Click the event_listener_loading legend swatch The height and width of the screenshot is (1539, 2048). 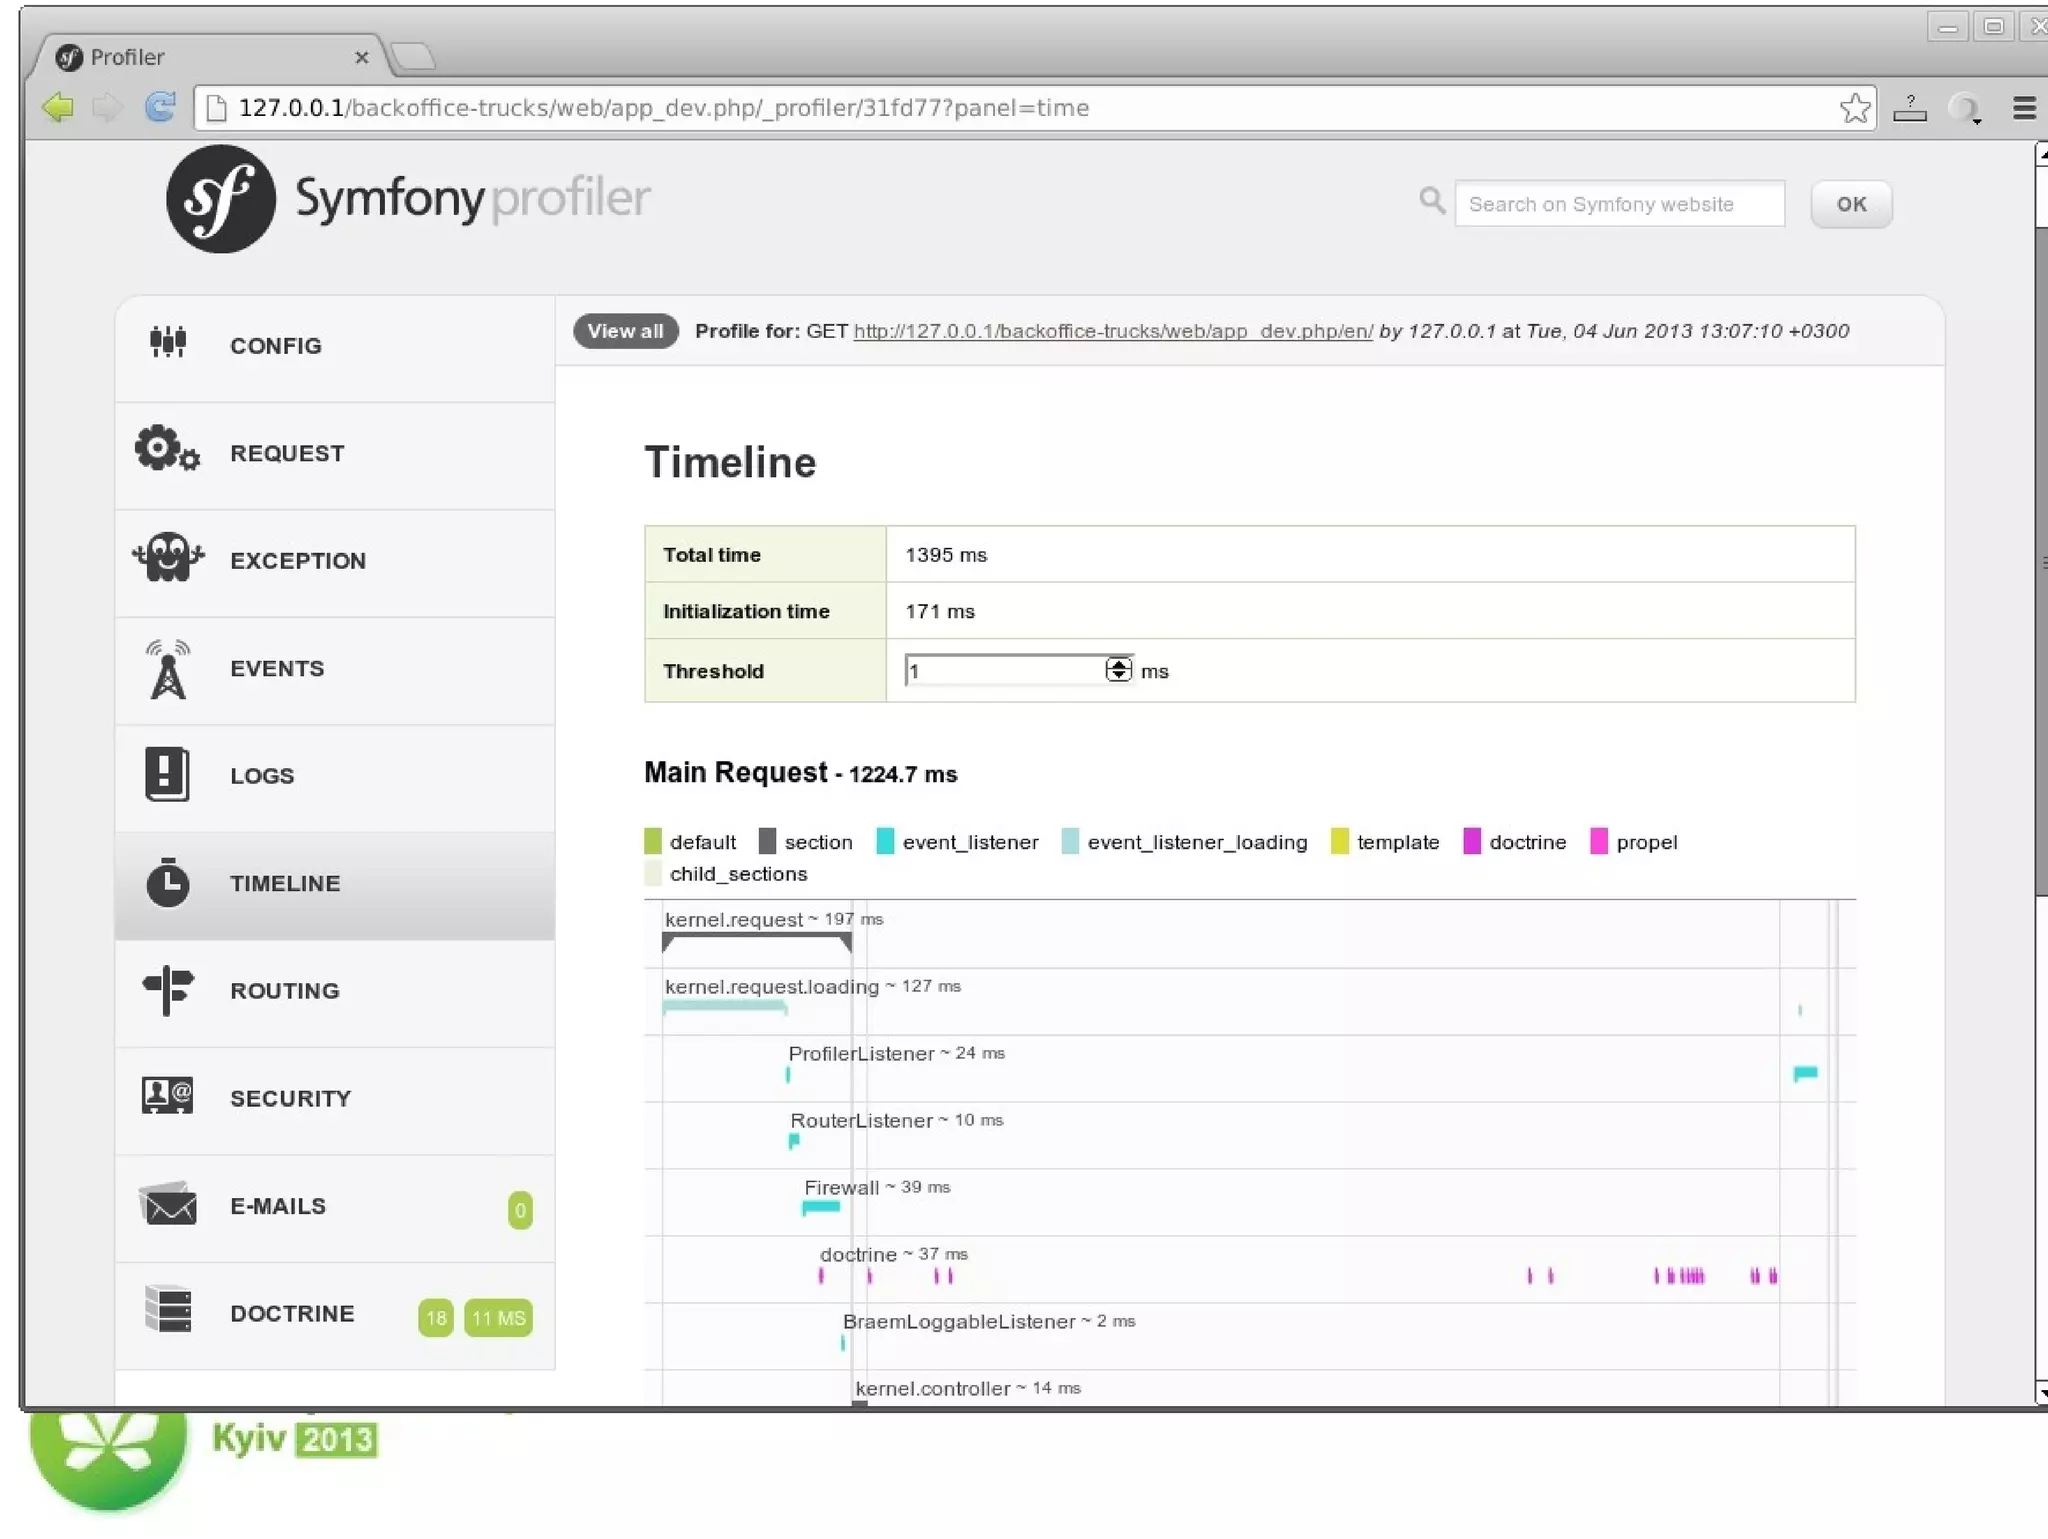coord(1070,841)
